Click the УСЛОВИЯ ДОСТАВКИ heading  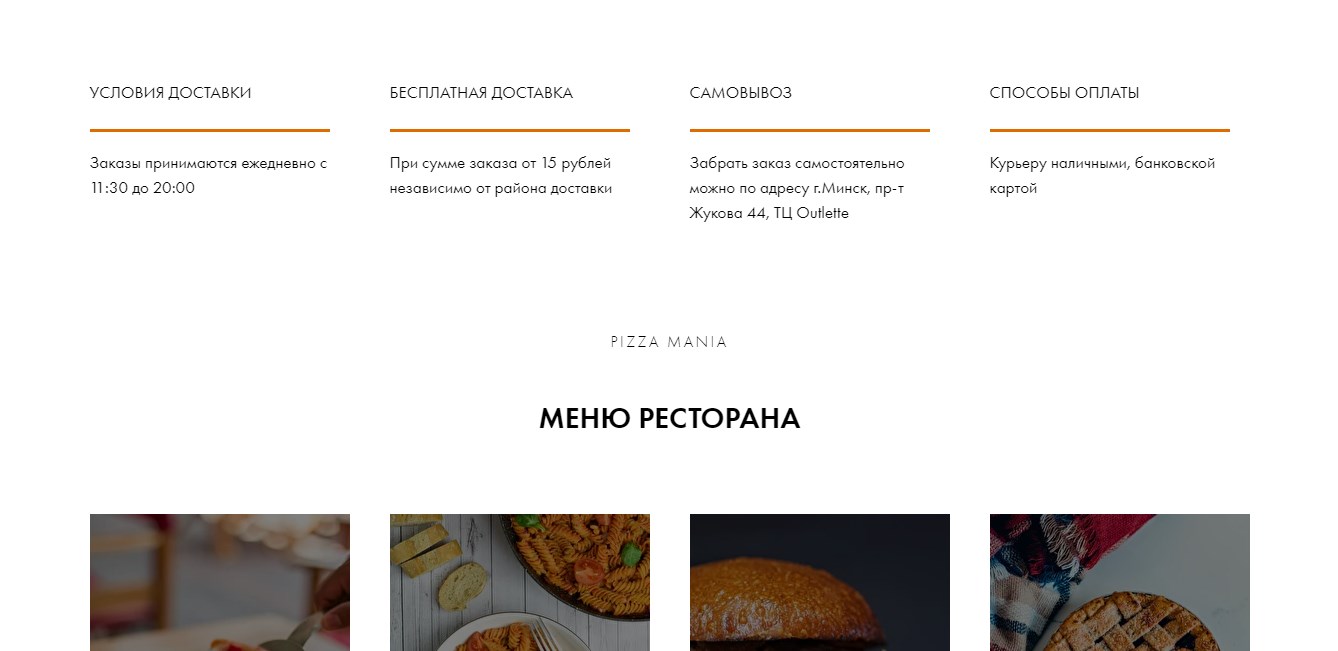[171, 93]
